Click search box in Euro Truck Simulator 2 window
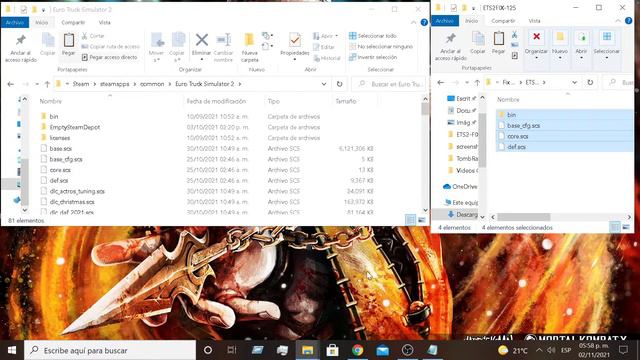This screenshot has height=360, width=640. (x=389, y=84)
